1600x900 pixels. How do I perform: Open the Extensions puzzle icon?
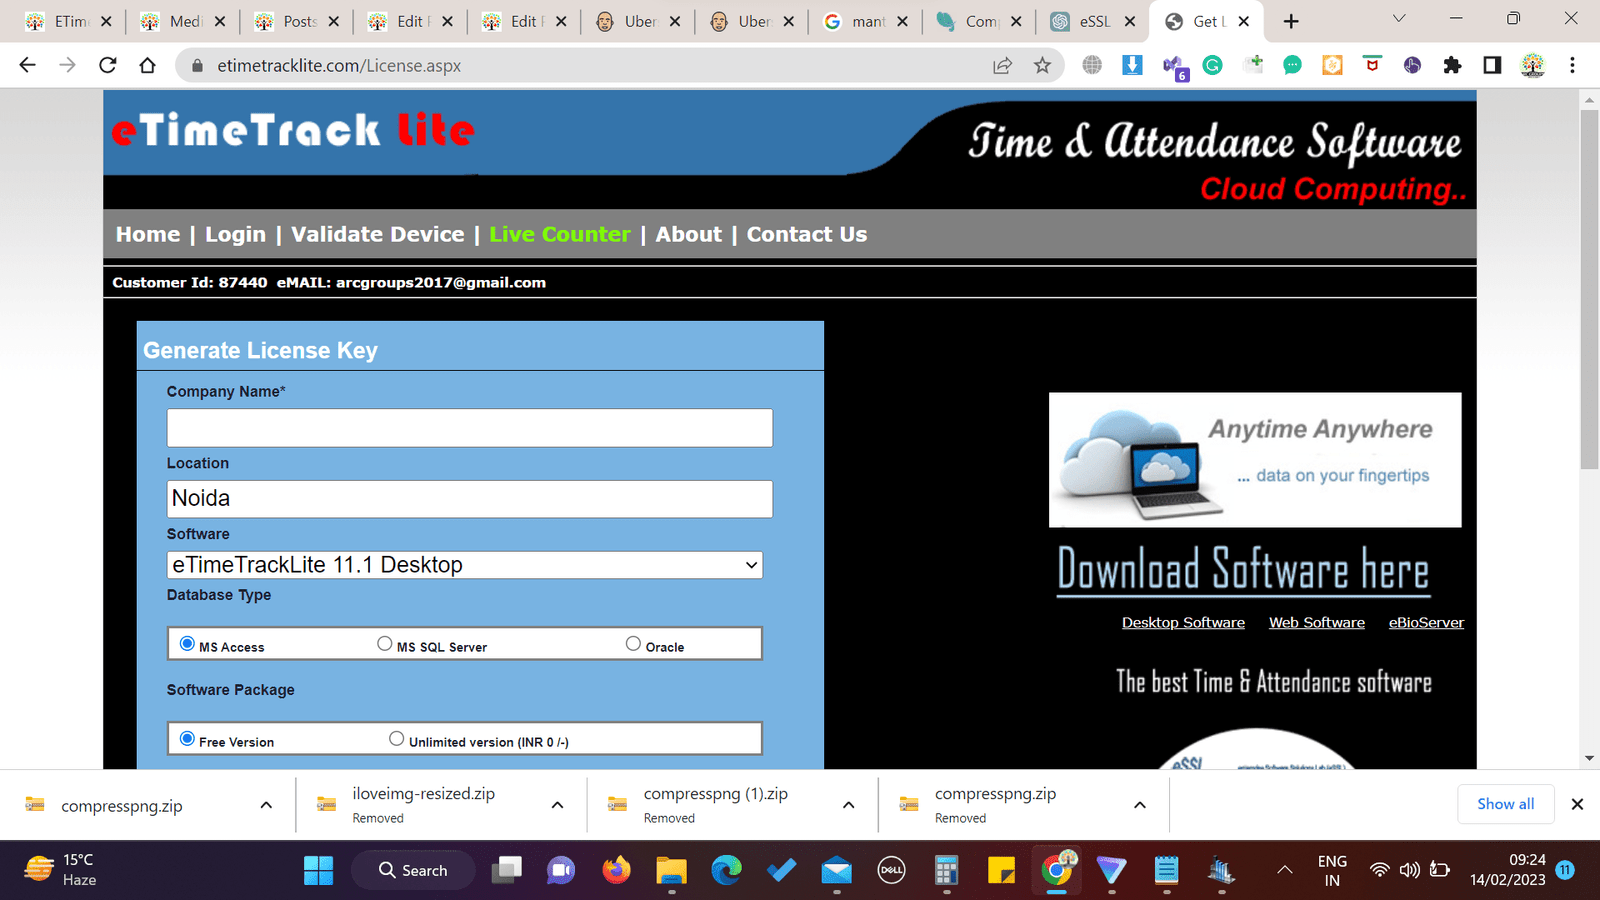point(1452,65)
